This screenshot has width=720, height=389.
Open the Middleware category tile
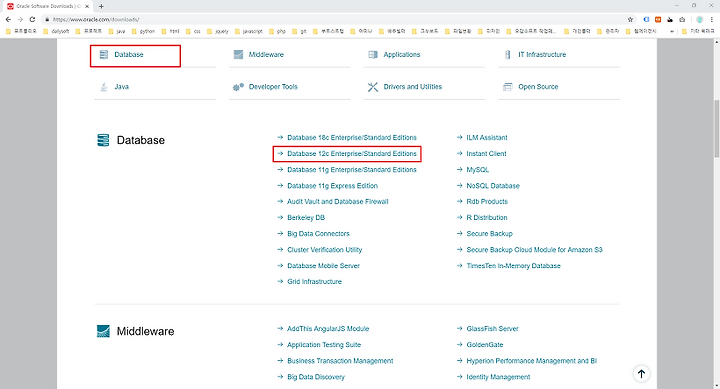tap(289, 55)
